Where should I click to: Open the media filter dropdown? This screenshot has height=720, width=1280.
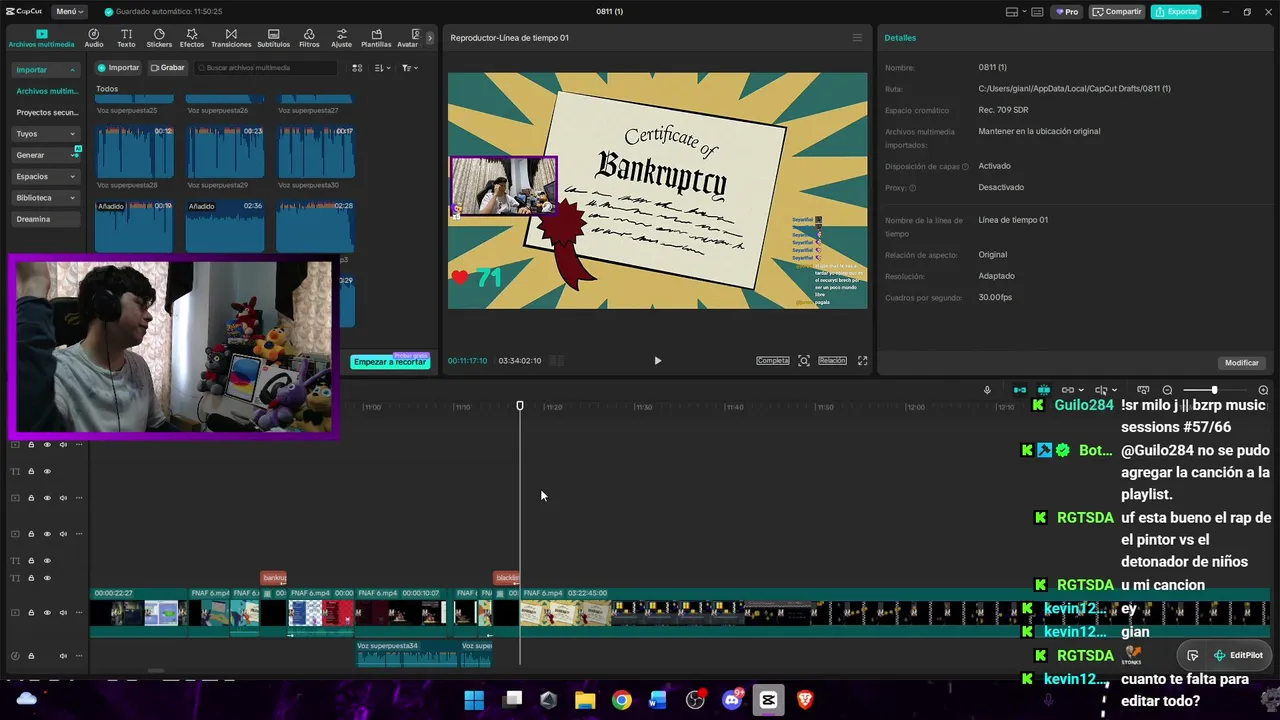coord(410,68)
